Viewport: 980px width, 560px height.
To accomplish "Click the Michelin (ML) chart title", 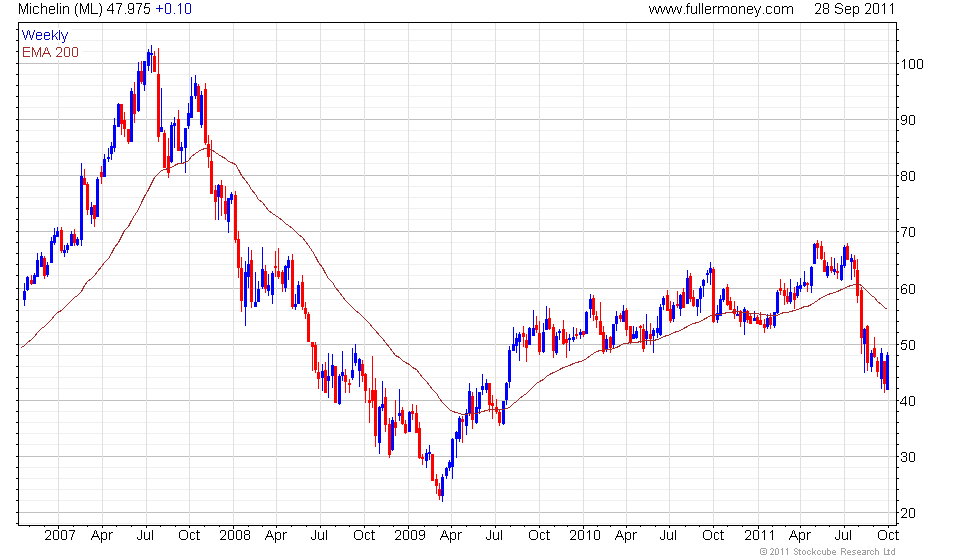I will pos(60,9).
